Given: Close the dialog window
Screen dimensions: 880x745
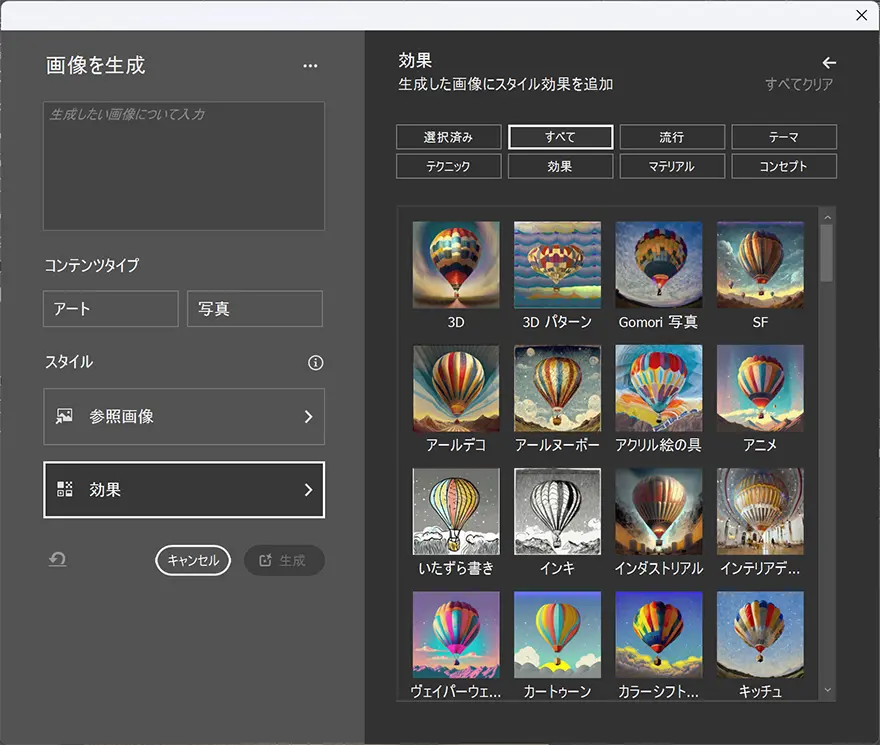Looking at the screenshot, I should 861,15.
